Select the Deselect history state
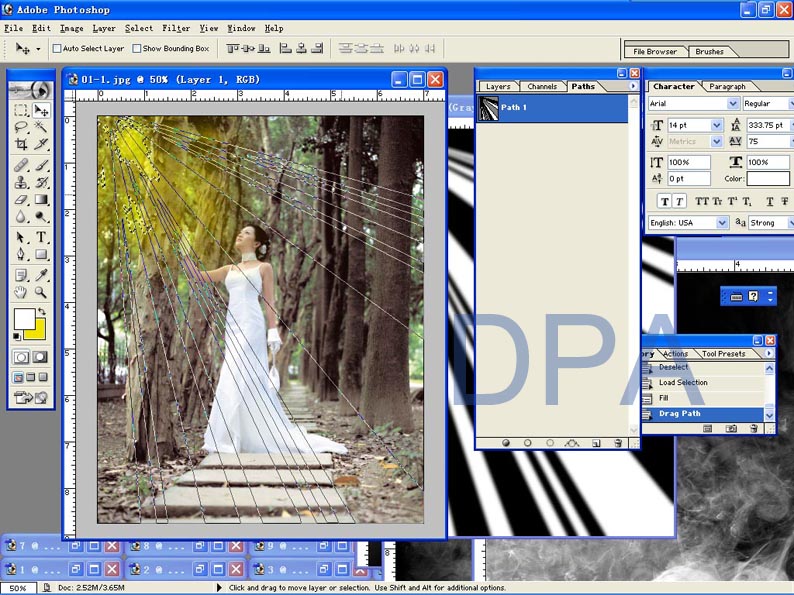Image resolution: width=794 pixels, height=595 pixels. tap(703, 368)
